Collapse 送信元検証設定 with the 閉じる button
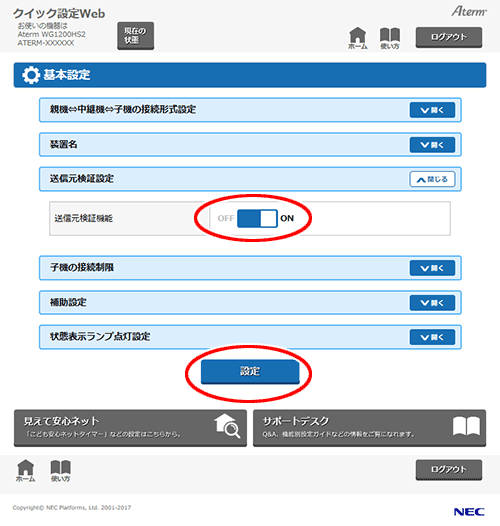Image resolution: width=500 pixels, height=526 pixels. [432, 179]
